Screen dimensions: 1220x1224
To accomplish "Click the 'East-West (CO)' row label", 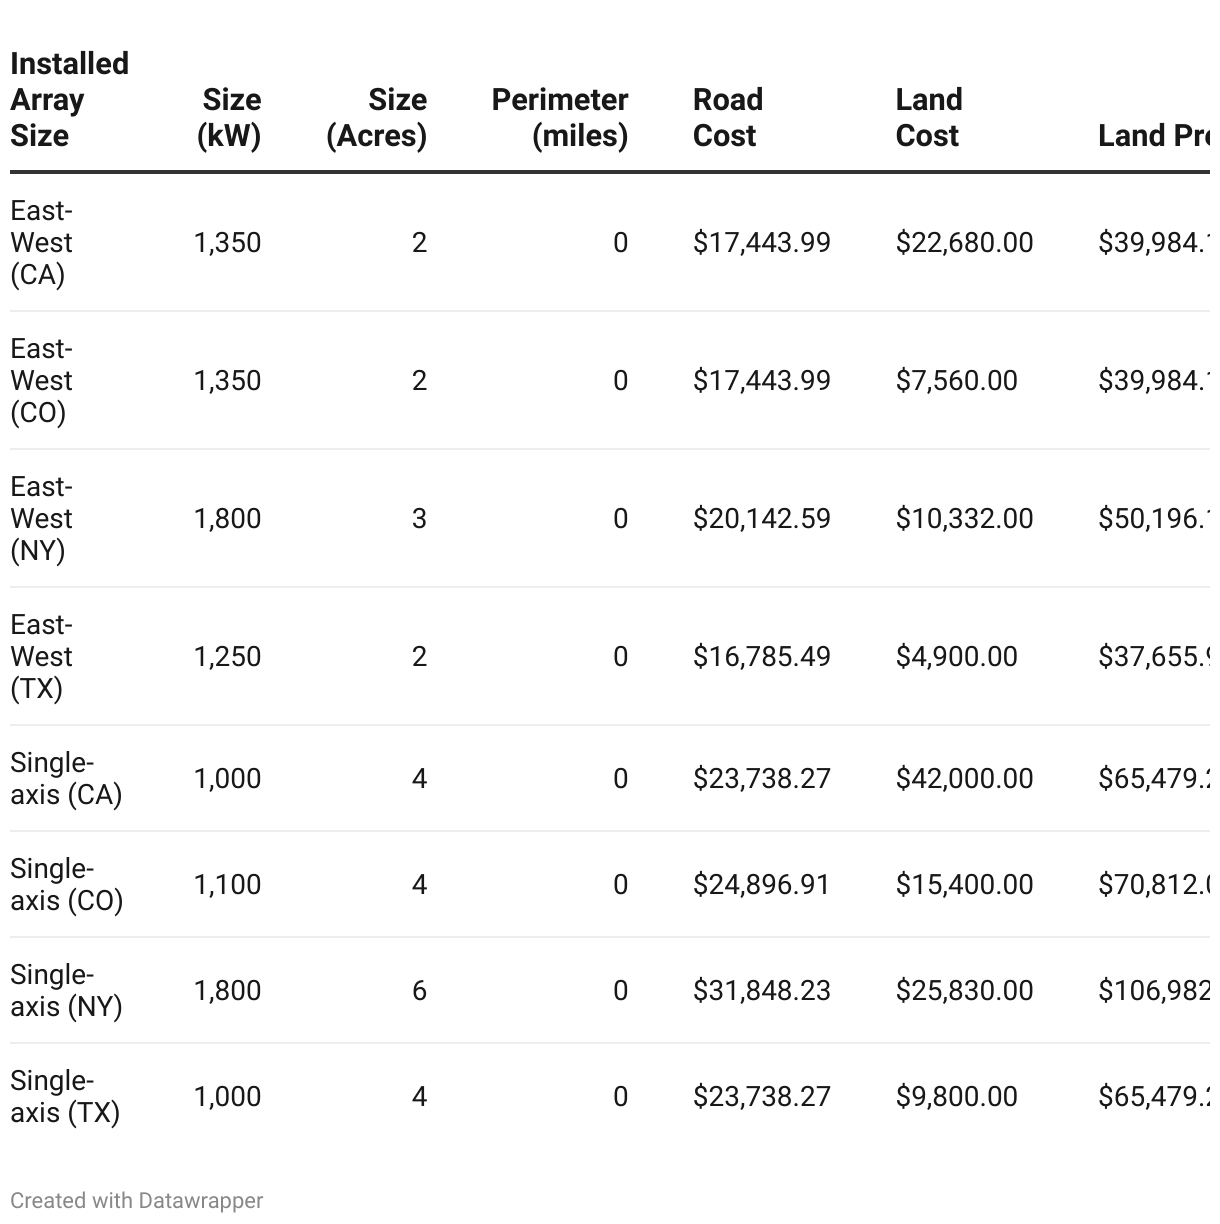I will pyautogui.click(x=42, y=381).
